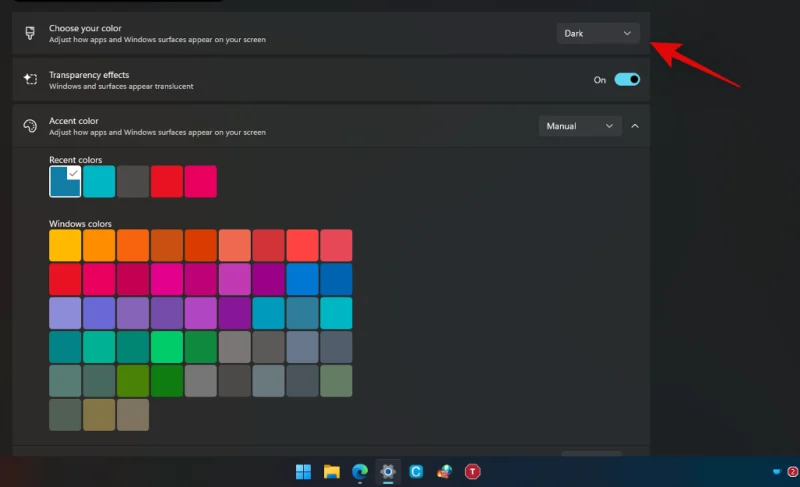Turn off the Transparency effects toggle
This screenshot has height=487, width=800.
click(627, 80)
